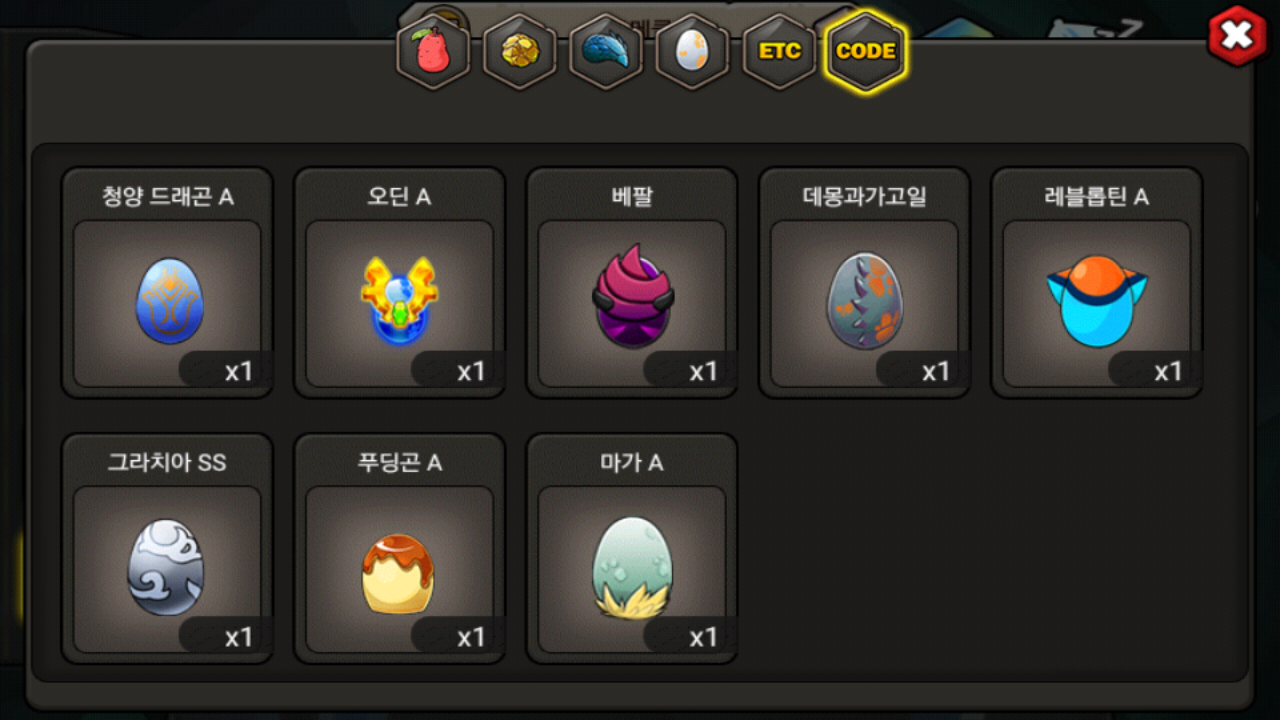The width and height of the screenshot is (1280, 720).
Task: Open the blue feather category tab
Action: [606, 51]
